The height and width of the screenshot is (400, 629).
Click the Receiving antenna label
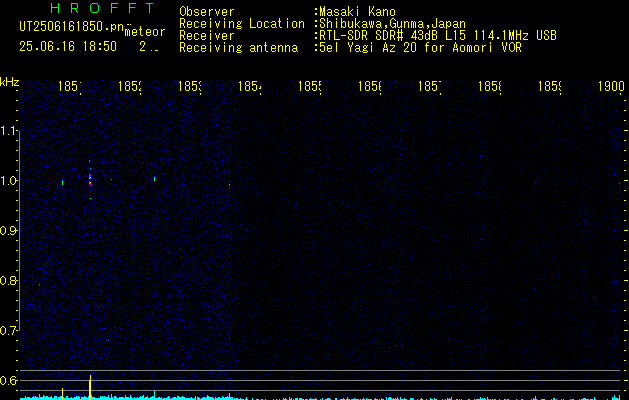238,48
